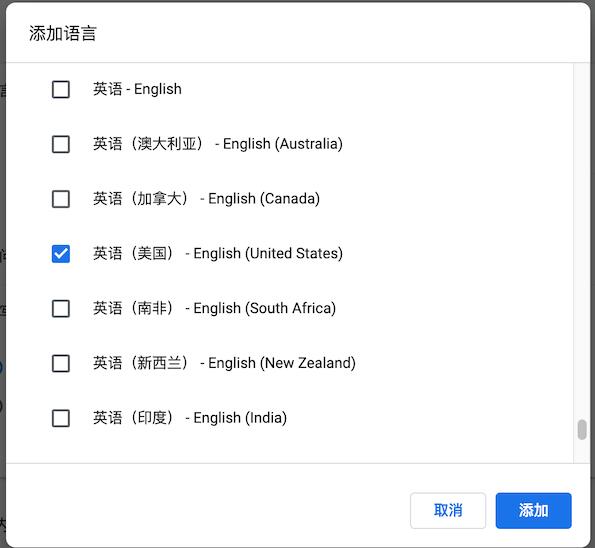Click the 添加语言 dialog title

63,33
